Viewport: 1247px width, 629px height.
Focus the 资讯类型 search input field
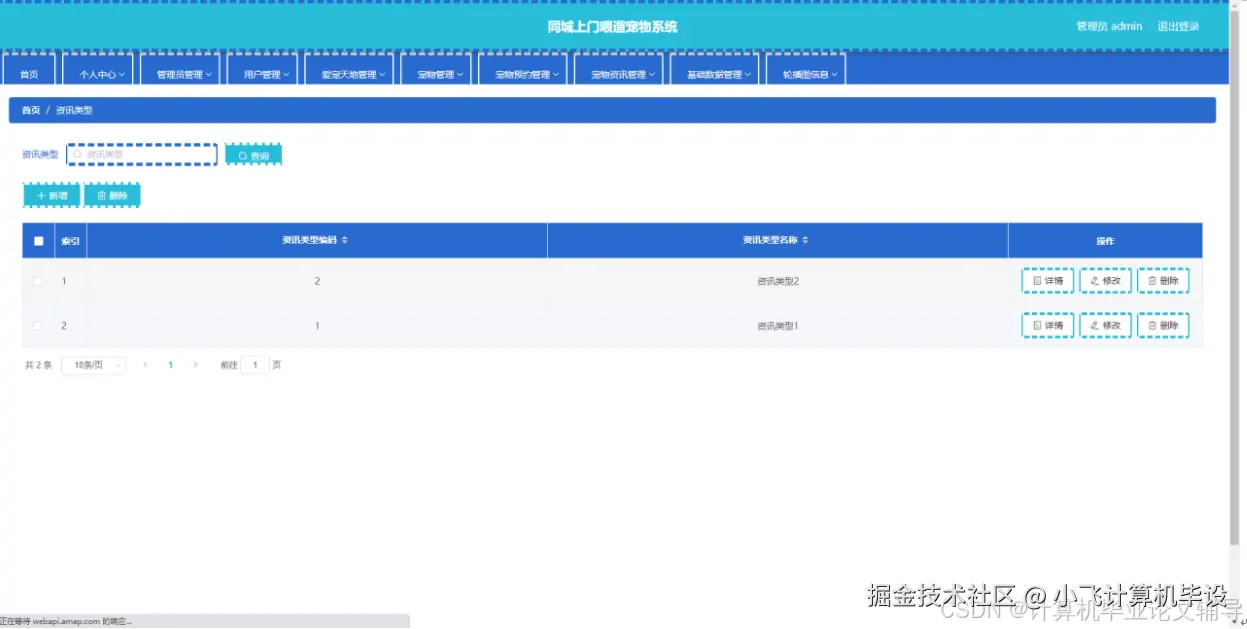[142, 154]
